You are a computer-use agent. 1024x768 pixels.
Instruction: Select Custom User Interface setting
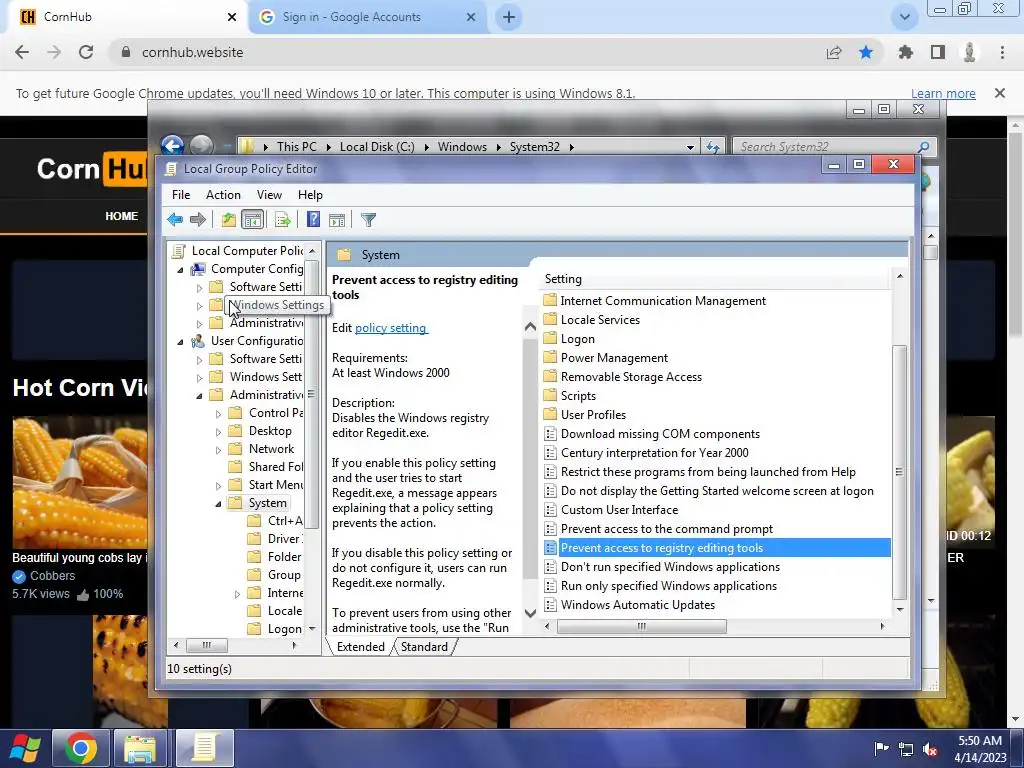619,510
